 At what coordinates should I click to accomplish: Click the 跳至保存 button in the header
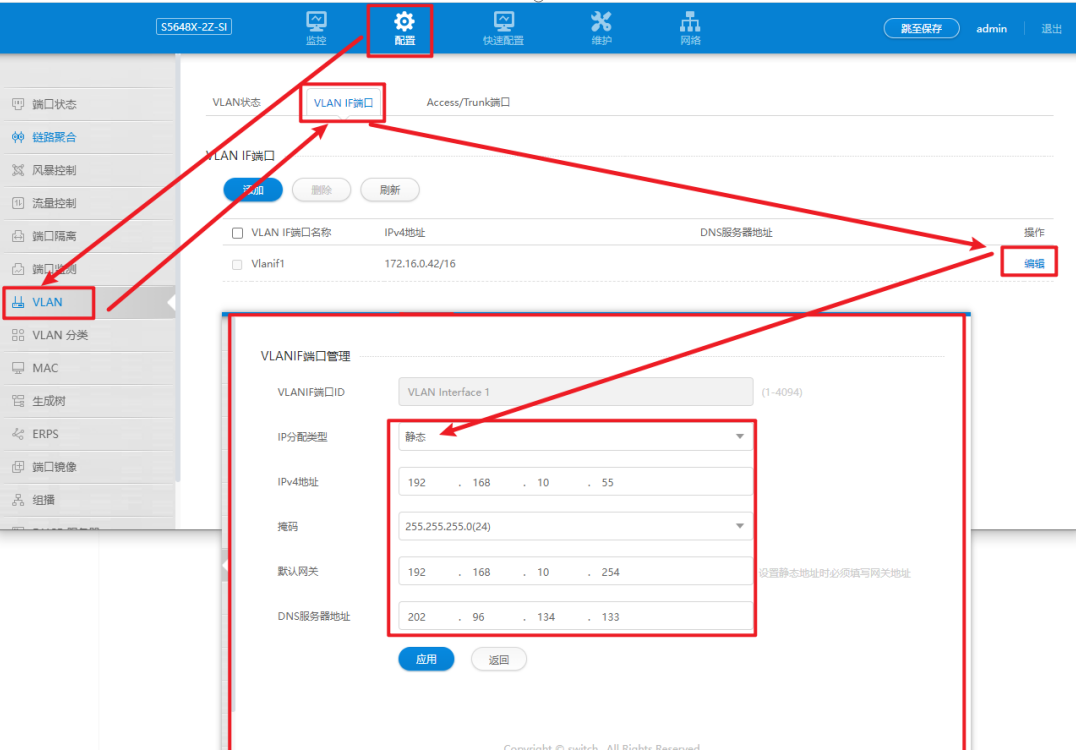click(921, 29)
